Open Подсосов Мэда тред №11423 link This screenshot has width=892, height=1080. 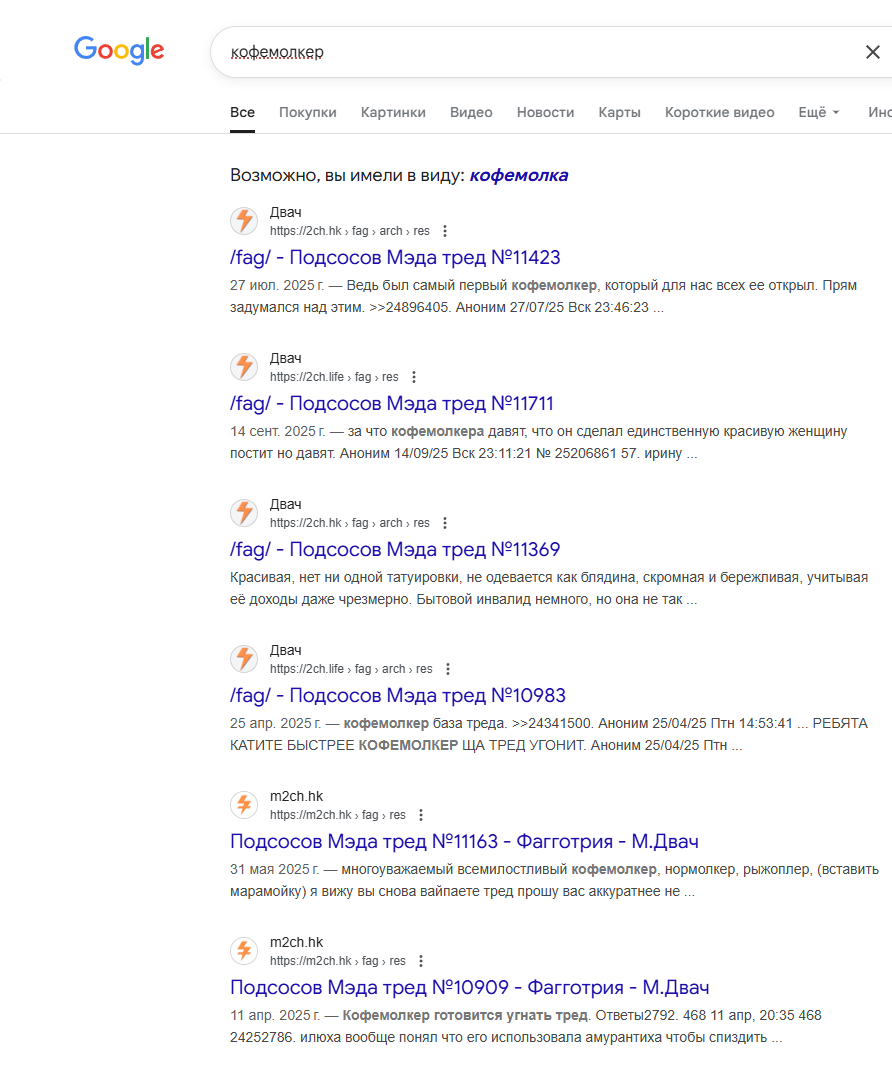(395, 258)
